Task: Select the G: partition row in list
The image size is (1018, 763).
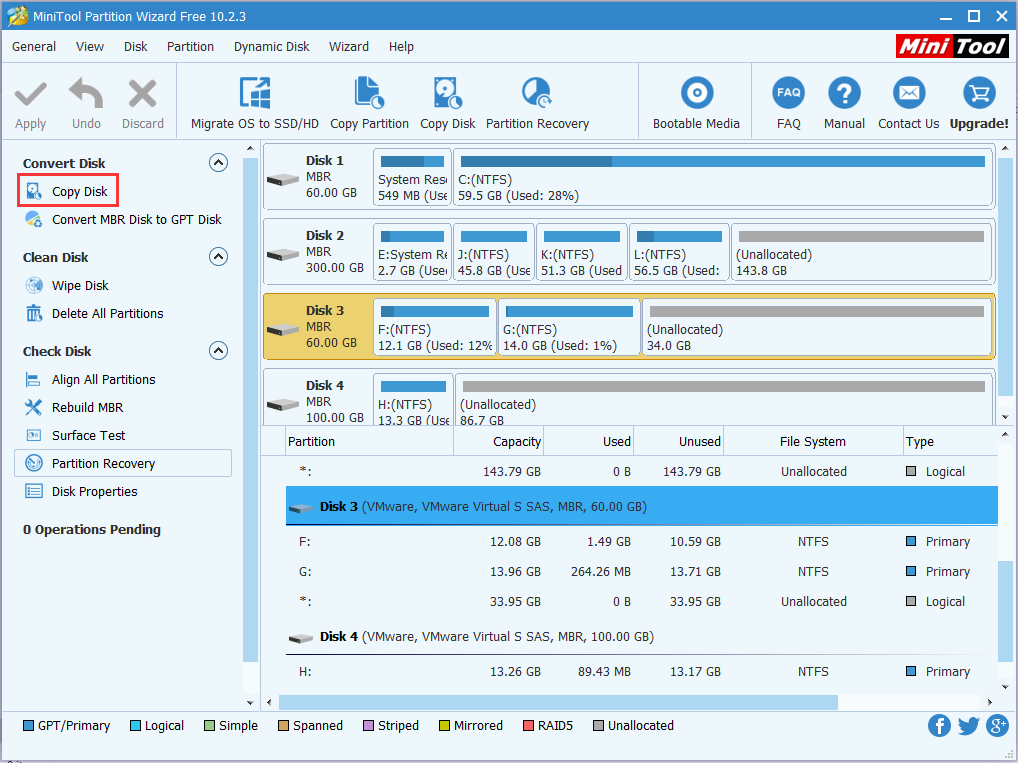Action: 641,571
